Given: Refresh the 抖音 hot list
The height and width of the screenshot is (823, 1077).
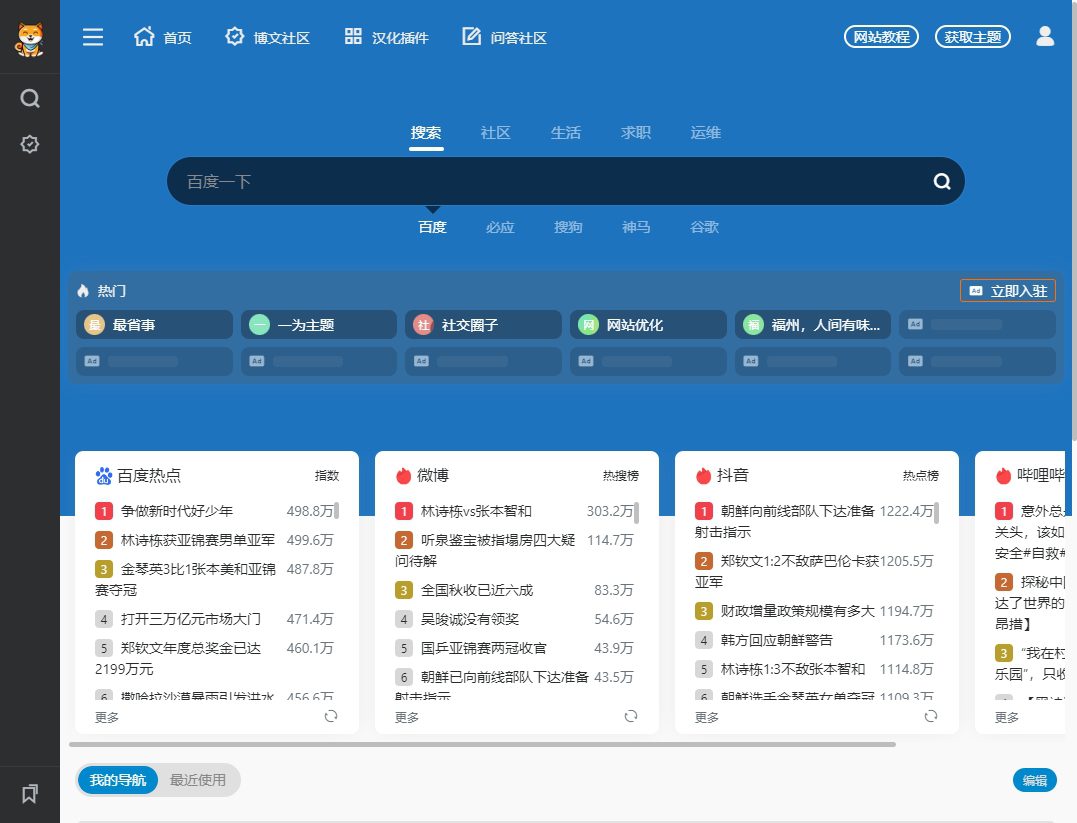Looking at the screenshot, I should (x=931, y=716).
